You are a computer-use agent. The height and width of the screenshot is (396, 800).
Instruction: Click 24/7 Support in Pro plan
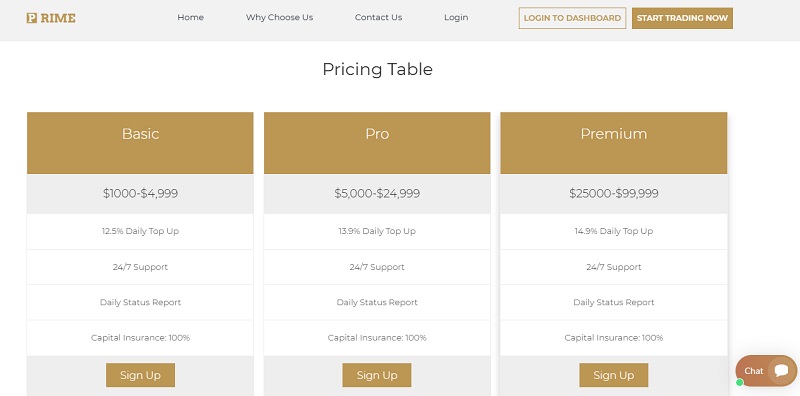click(377, 267)
